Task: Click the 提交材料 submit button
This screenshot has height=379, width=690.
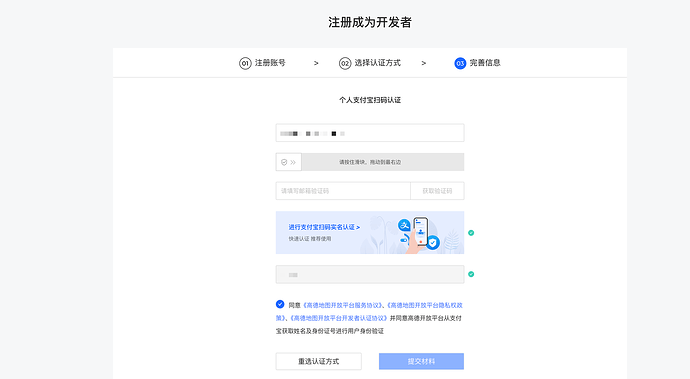Action: (x=421, y=361)
